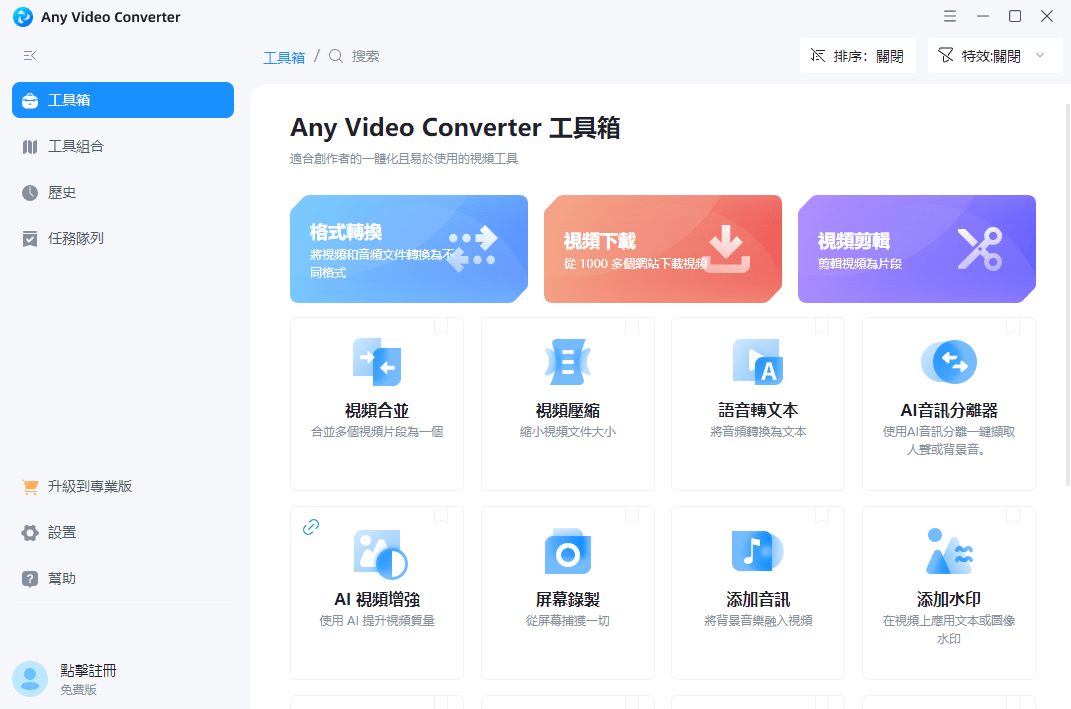
Task: Open the 語音轉文本 speech-to-text icon
Action: (758, 362)
